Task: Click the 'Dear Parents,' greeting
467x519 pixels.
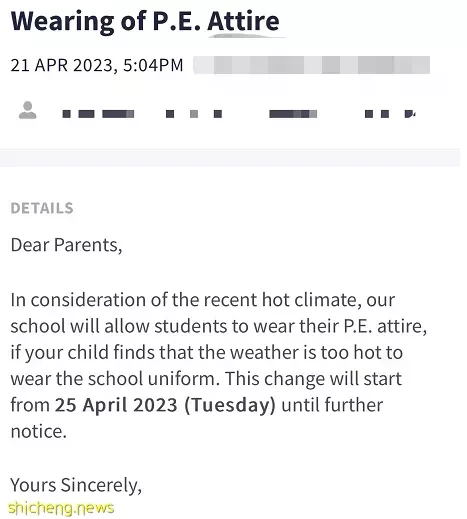Action: (66, 245)
